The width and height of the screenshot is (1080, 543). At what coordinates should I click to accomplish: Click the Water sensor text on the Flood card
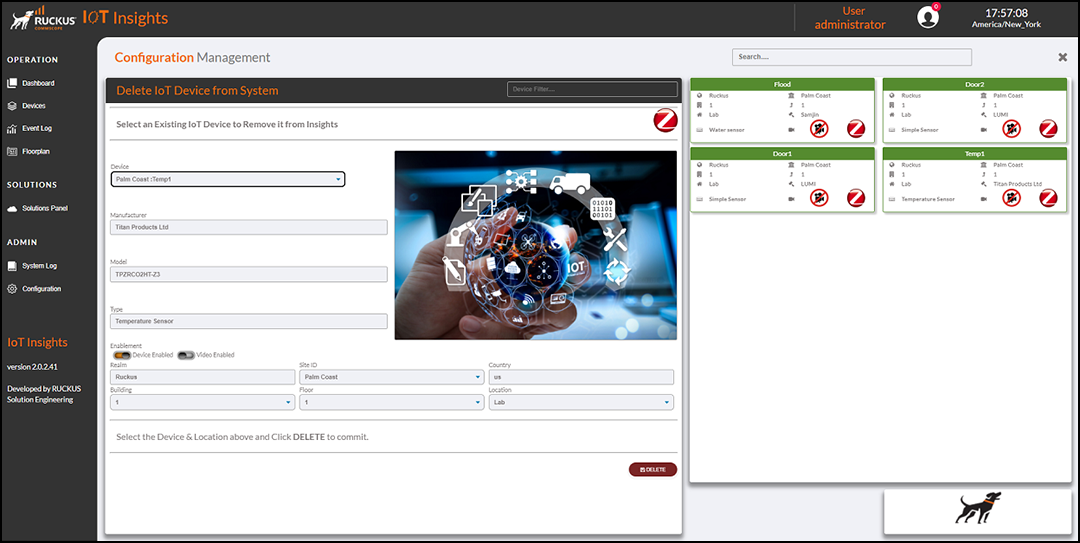click(x=727, y=130)
